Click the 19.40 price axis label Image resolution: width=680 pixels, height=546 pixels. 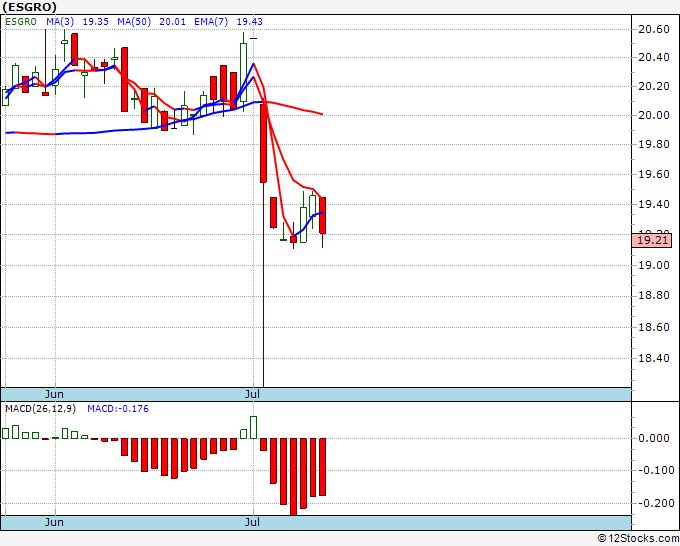pyautogui.click(x=654, y=204)
